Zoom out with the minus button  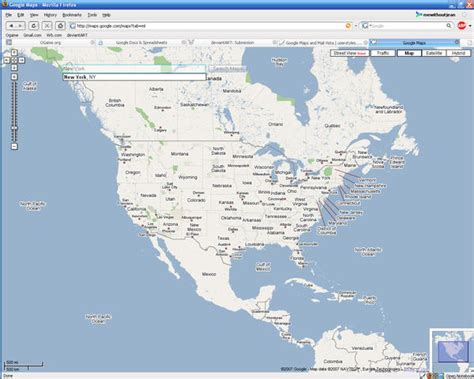click(14, 146)
